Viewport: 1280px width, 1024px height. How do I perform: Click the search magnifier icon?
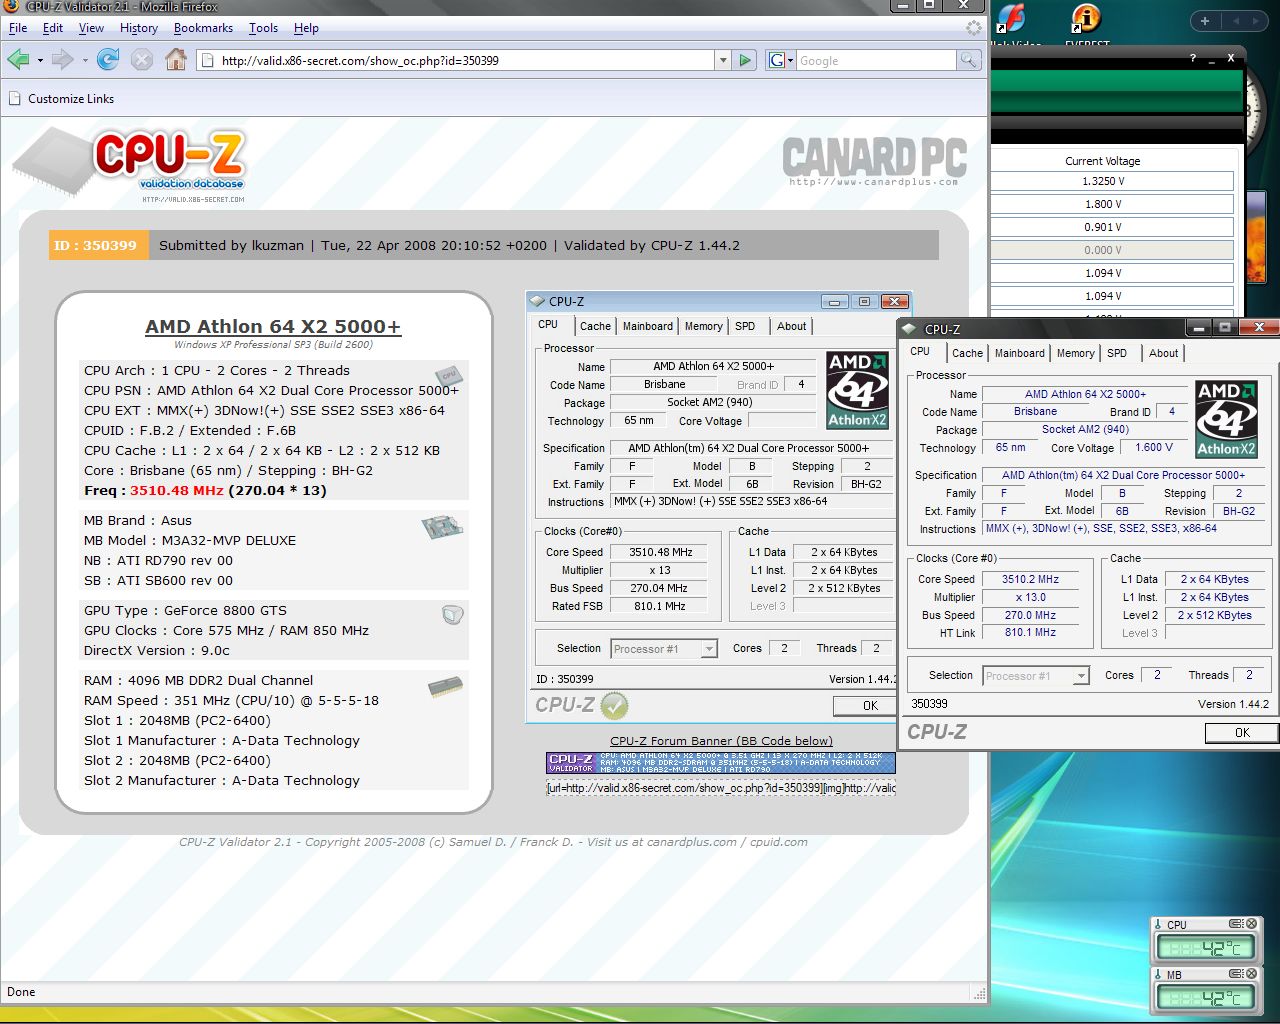tap(968, 60)
